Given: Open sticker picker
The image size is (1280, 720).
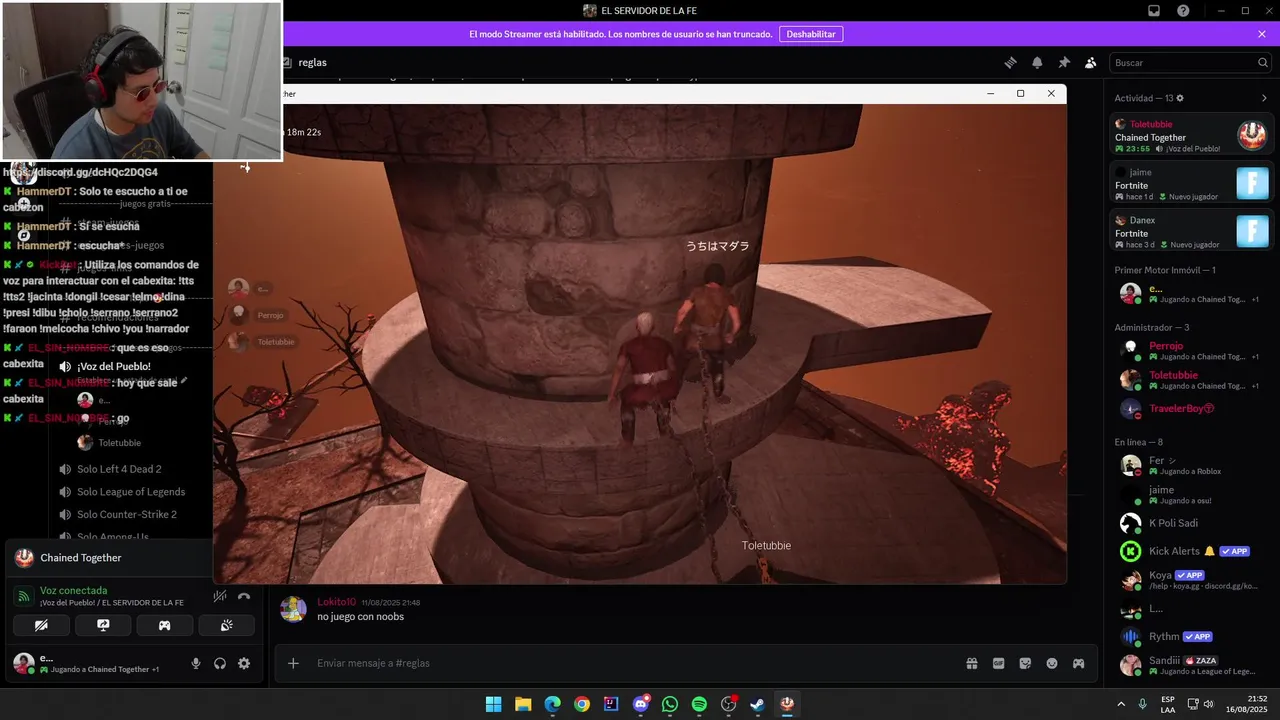Looking at the screenshot, I should coord(1025,663).
